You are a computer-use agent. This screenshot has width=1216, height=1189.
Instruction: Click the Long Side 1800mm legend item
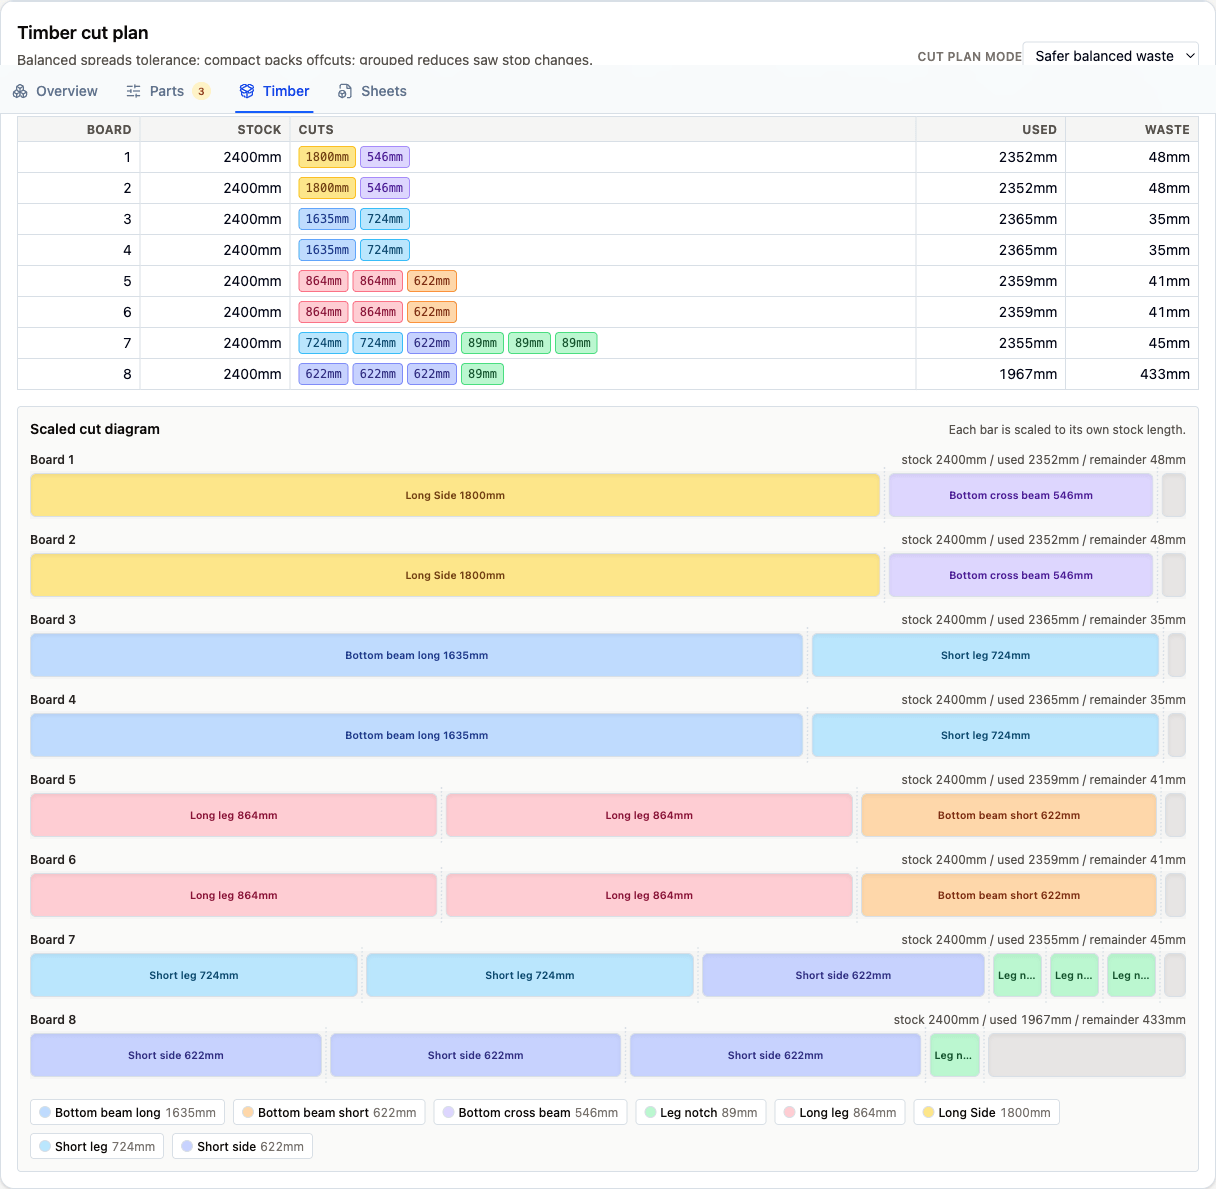click(986, 1112)
